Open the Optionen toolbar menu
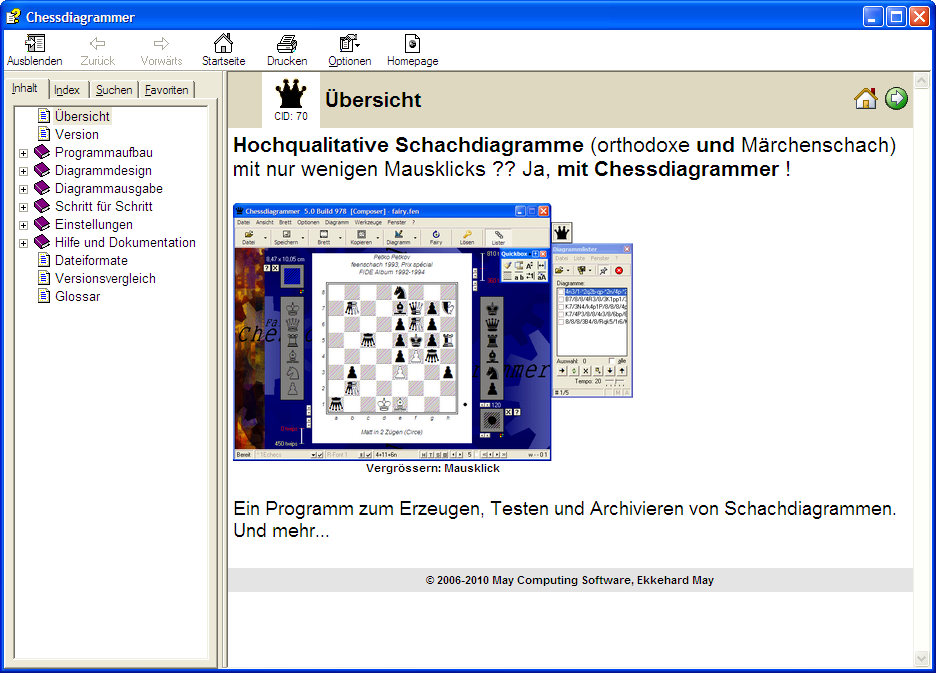 350,51
